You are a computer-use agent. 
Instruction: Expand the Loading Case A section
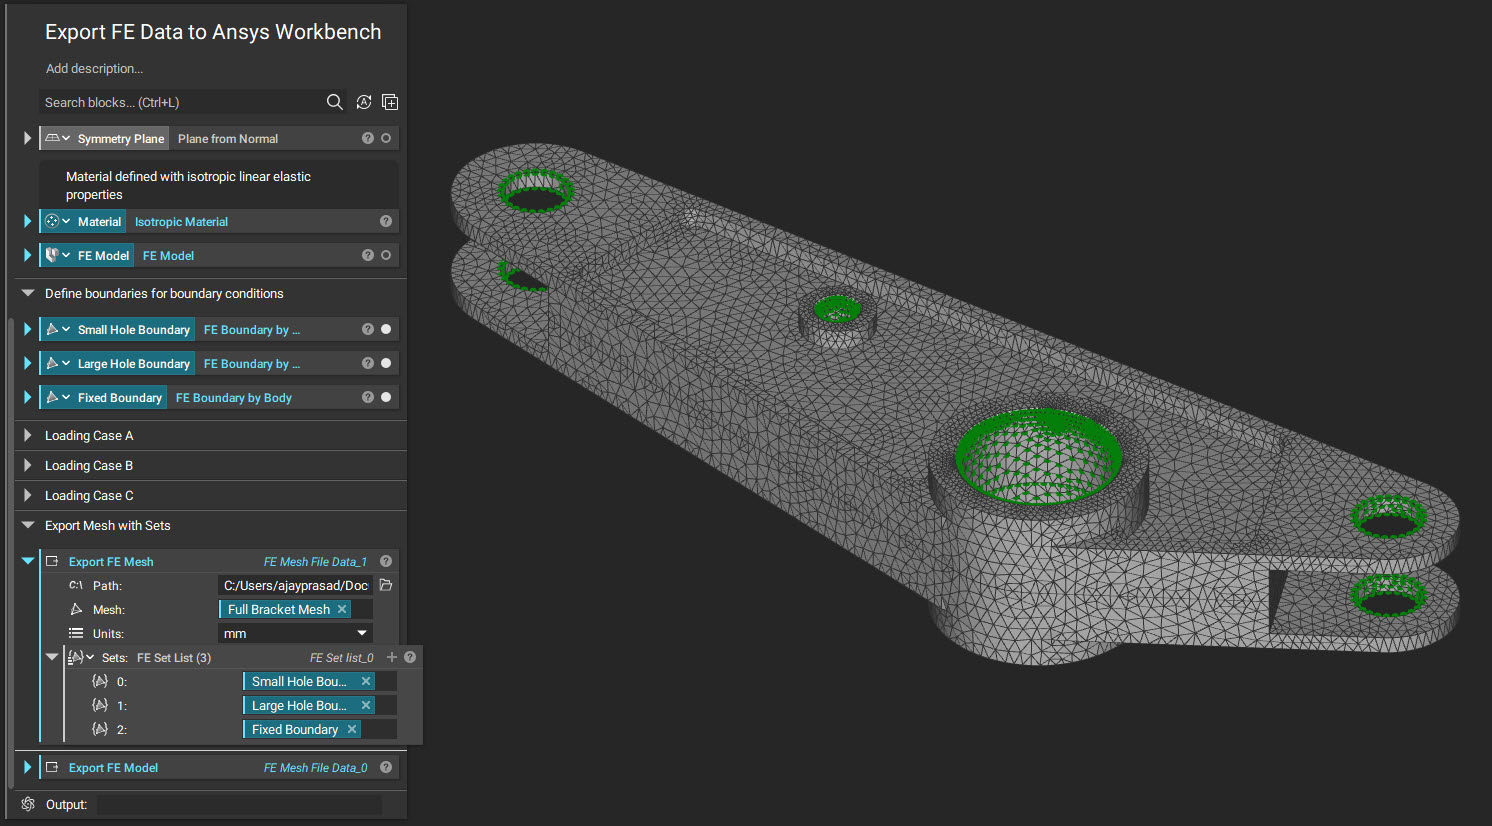pyautogui.click(x=27, y=435)
